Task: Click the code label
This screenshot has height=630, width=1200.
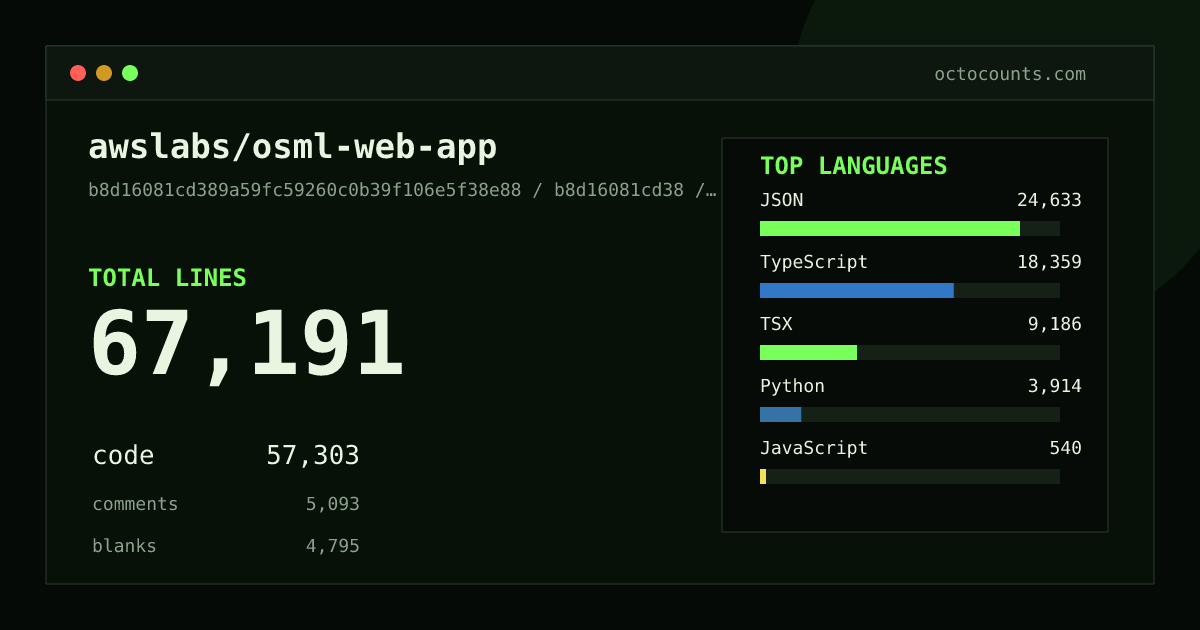Action: (x=123, y=456)
